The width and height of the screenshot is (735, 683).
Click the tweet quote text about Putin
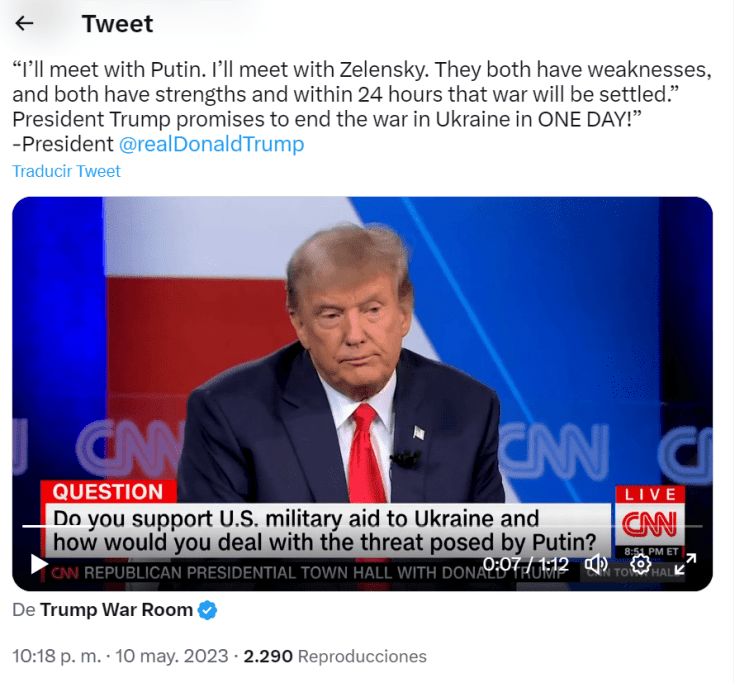tap(360, 95)
